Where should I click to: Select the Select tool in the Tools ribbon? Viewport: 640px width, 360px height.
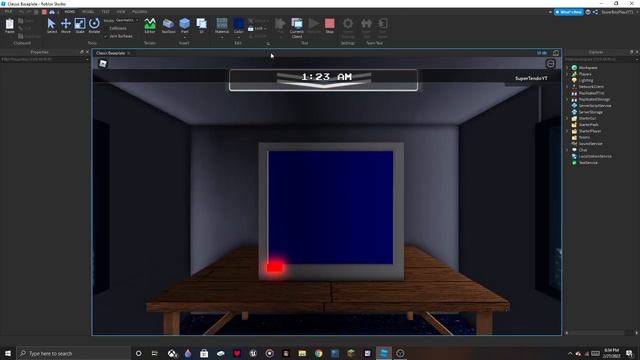51,25
